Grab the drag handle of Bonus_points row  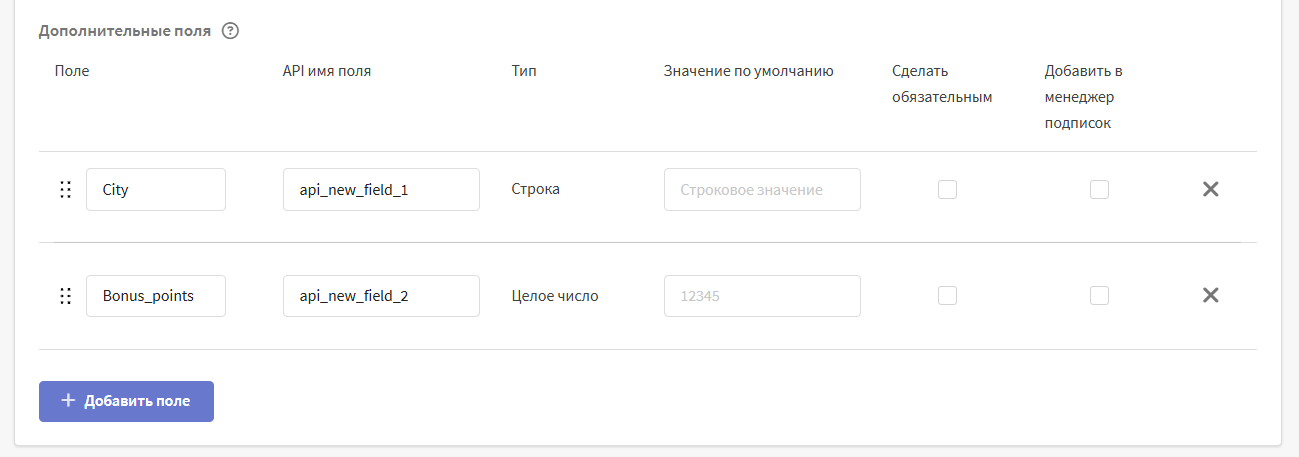(x=65, y=296)
